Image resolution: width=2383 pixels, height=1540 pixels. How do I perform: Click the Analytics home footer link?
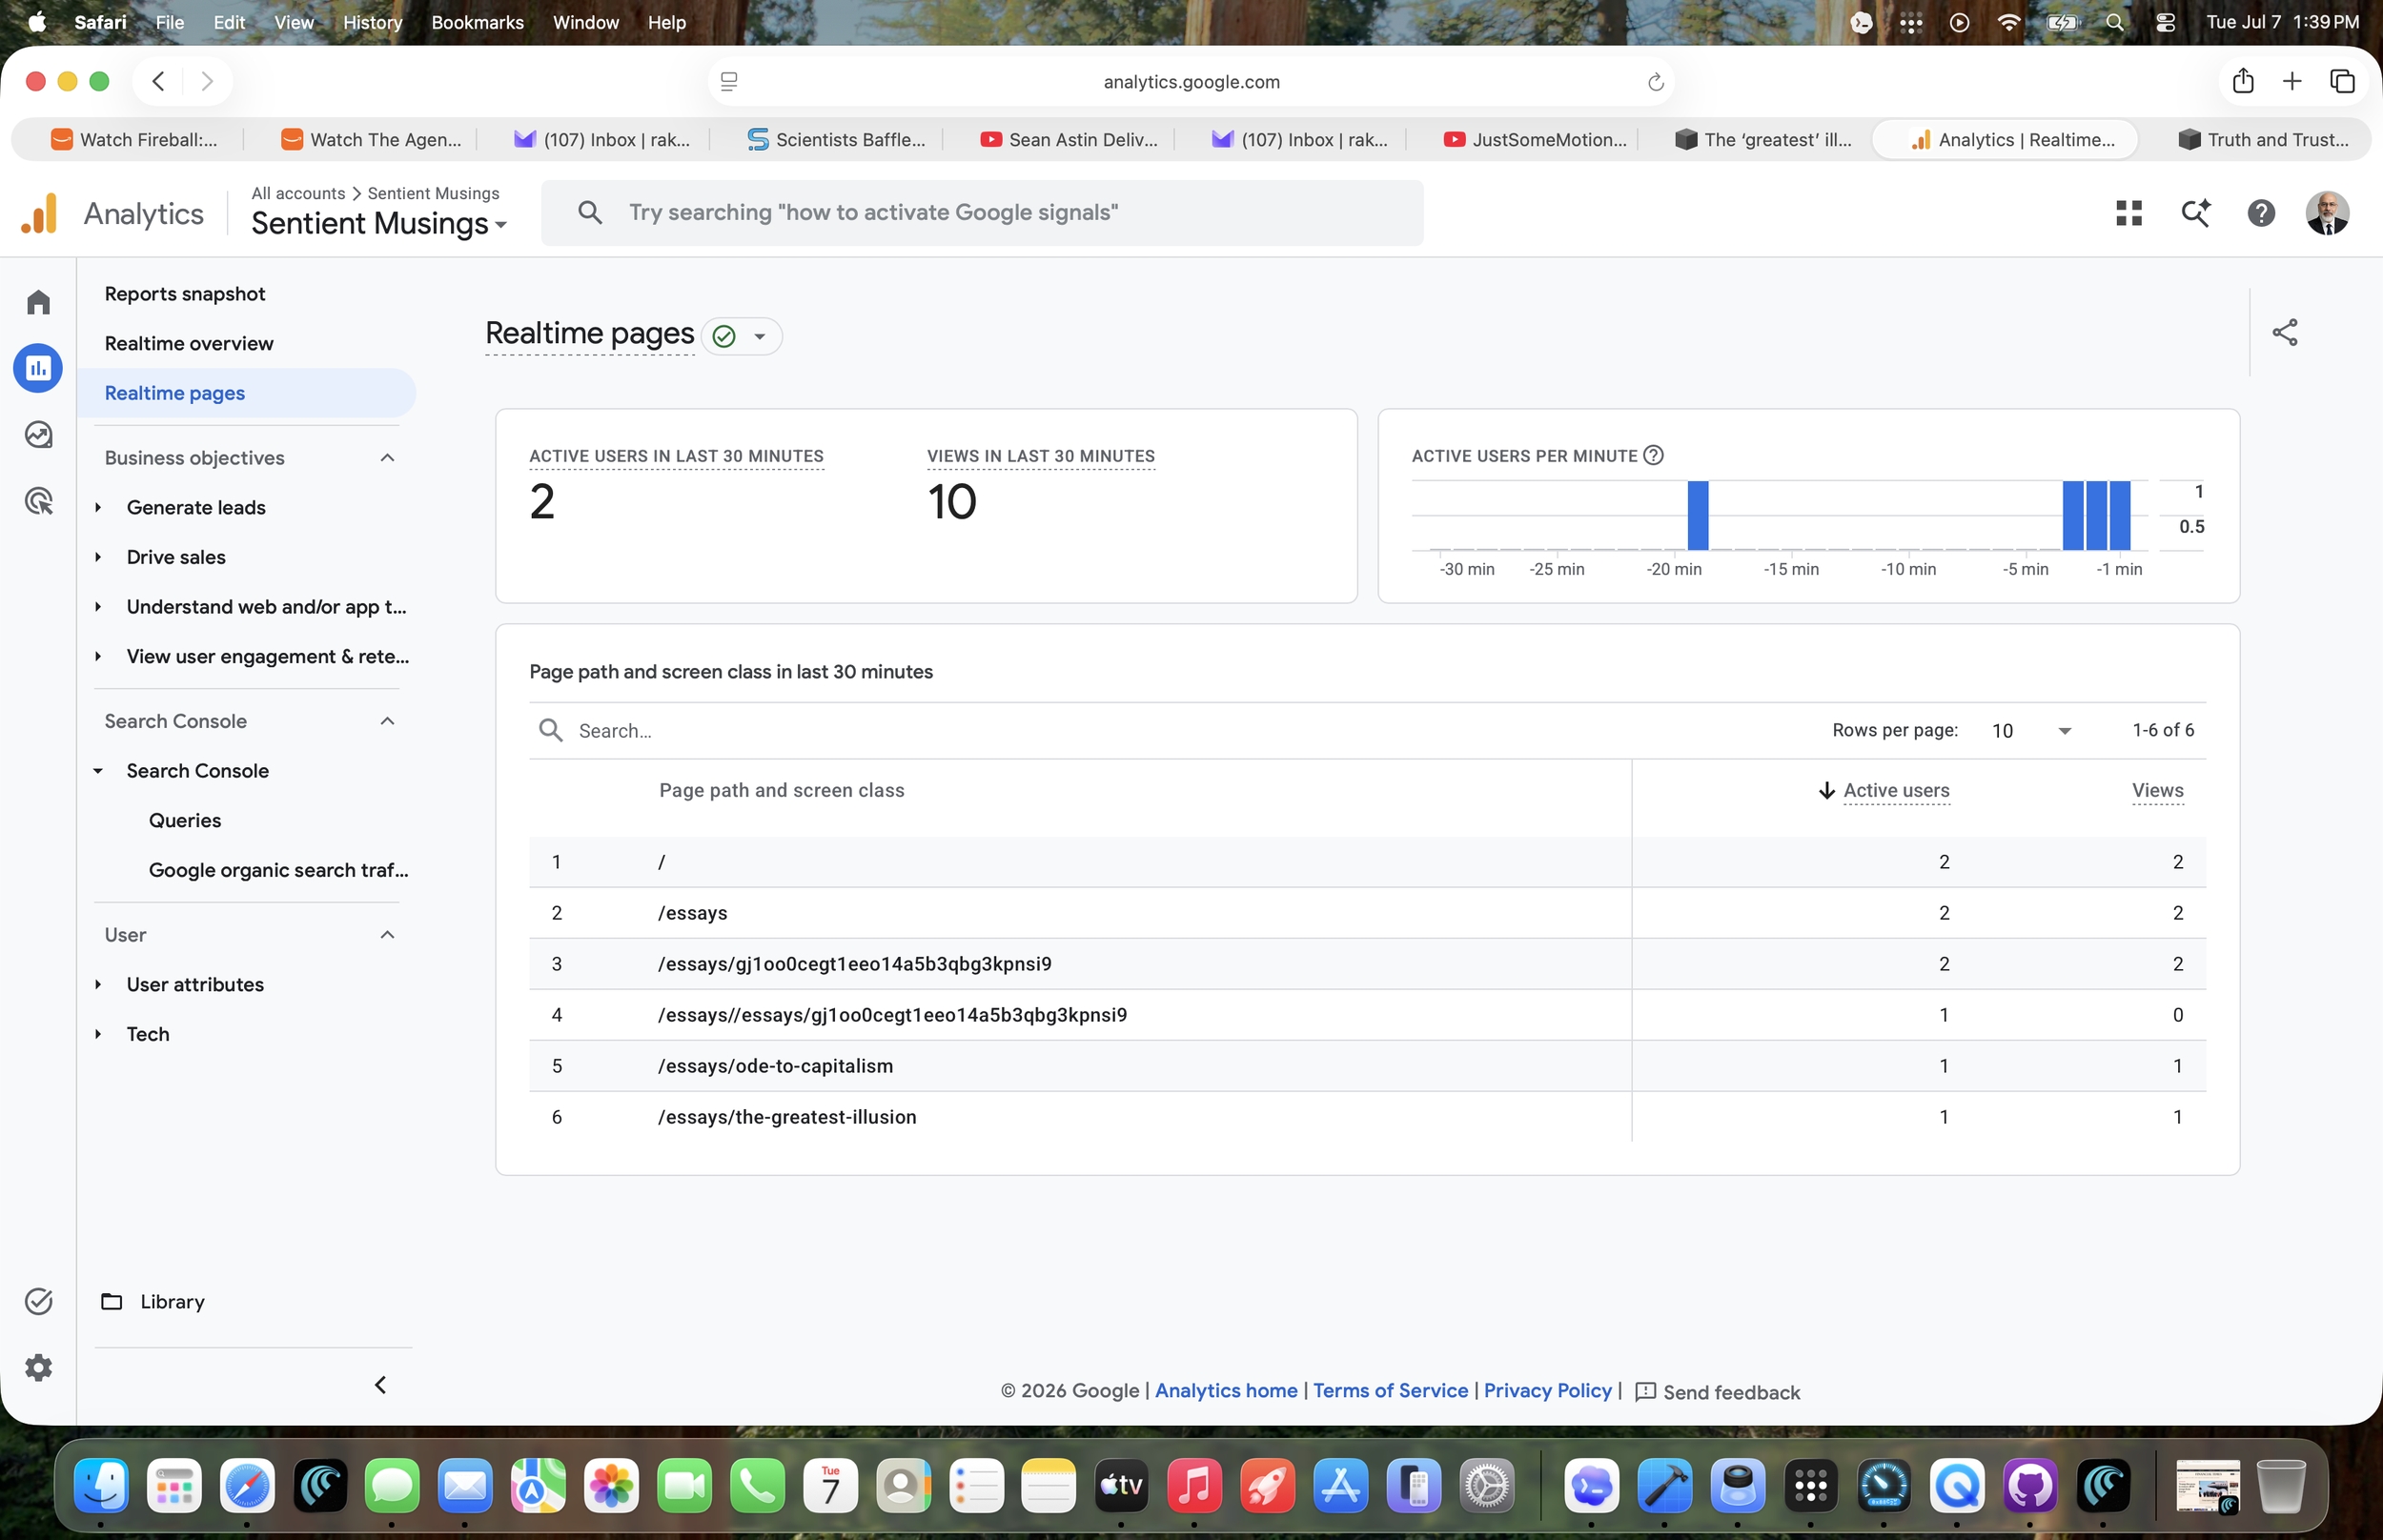(x=1226, y=1391)
